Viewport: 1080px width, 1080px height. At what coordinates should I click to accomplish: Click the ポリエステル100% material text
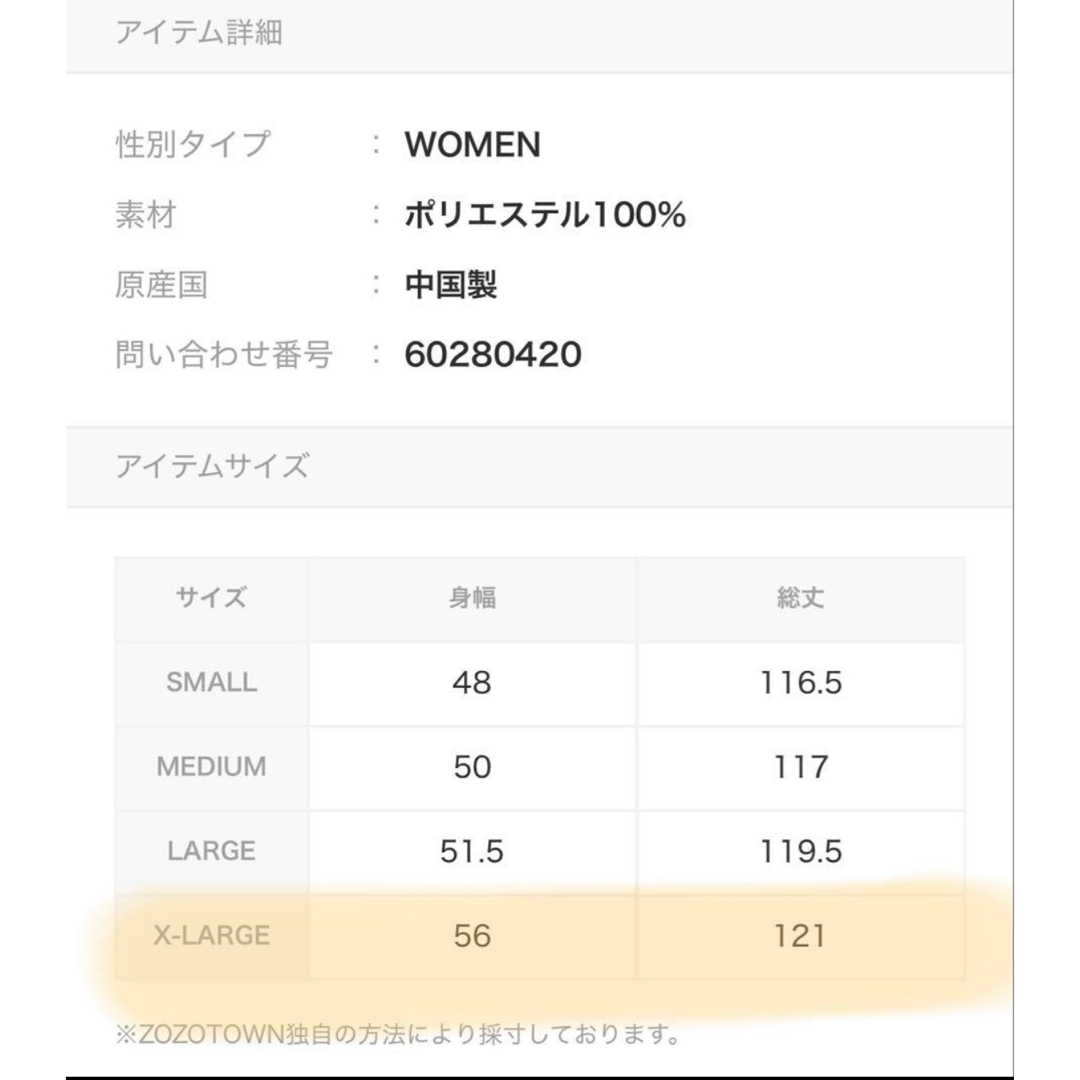pyautogui.click(x=545, y=215)
